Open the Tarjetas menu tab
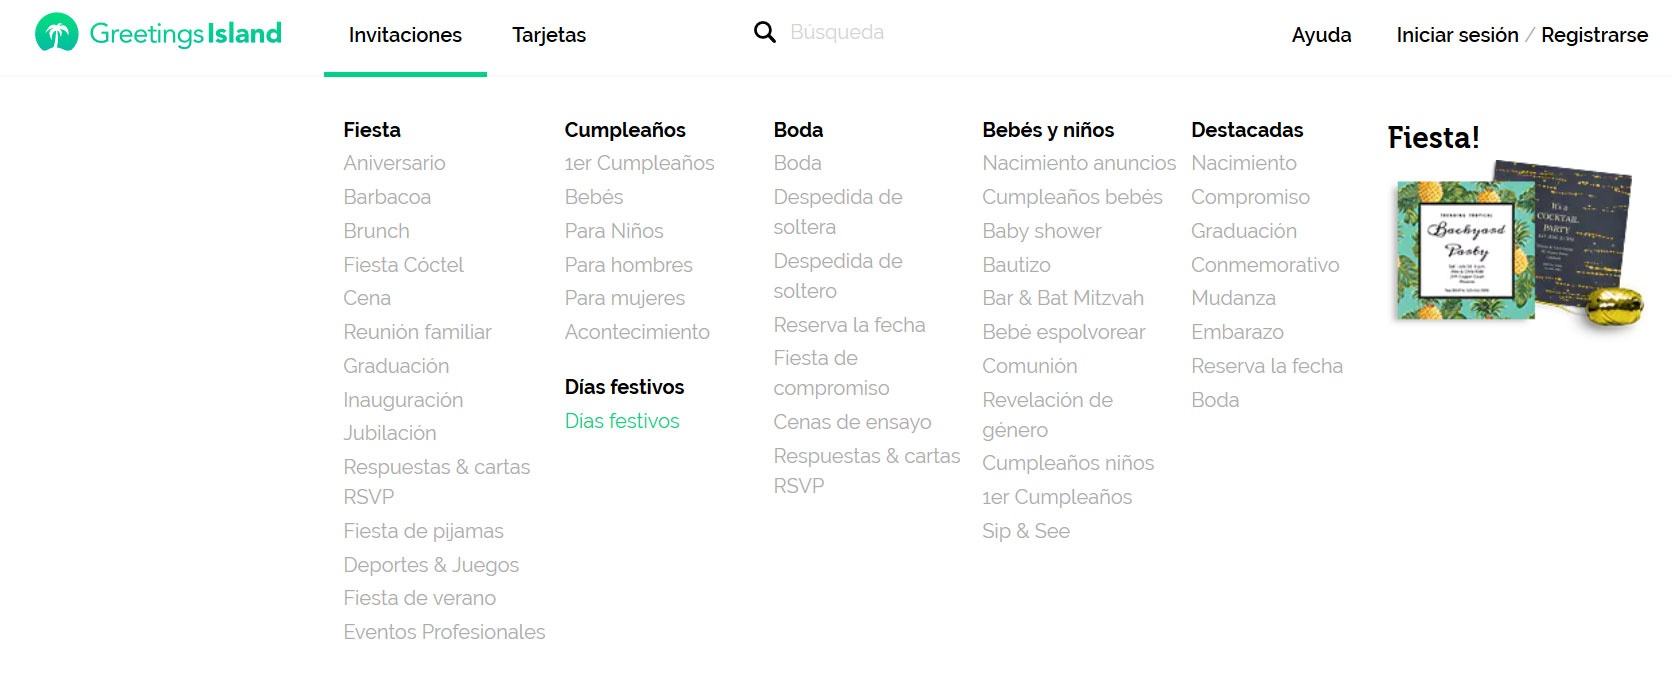Screen dimensions: 1672x677 [x=549, y=35]
